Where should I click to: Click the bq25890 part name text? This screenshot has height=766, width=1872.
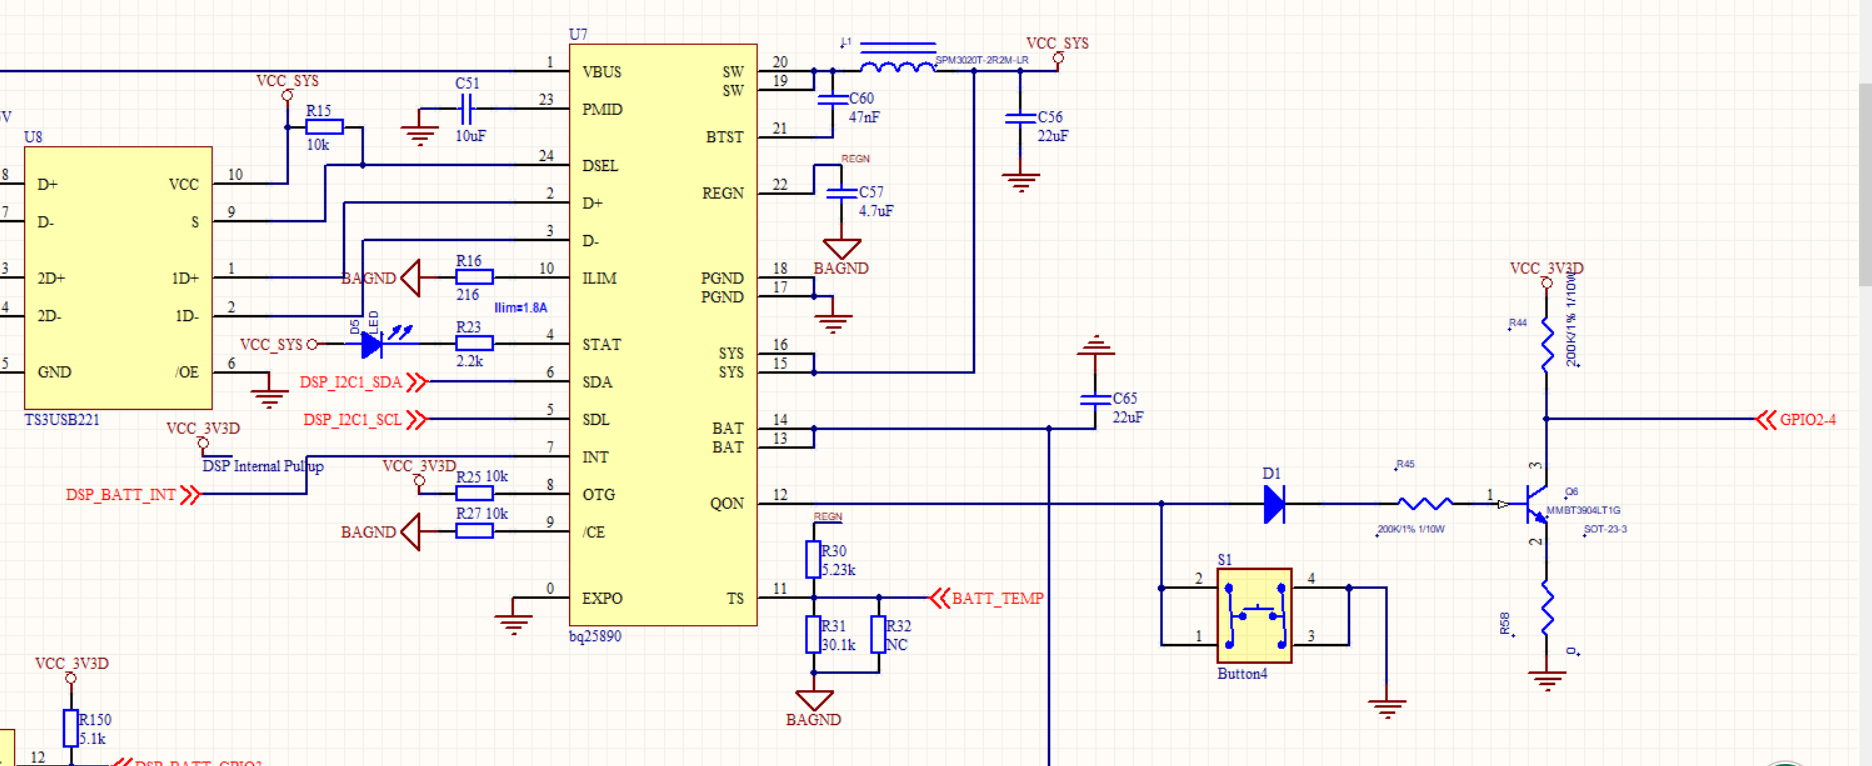[x=596, y=636]
